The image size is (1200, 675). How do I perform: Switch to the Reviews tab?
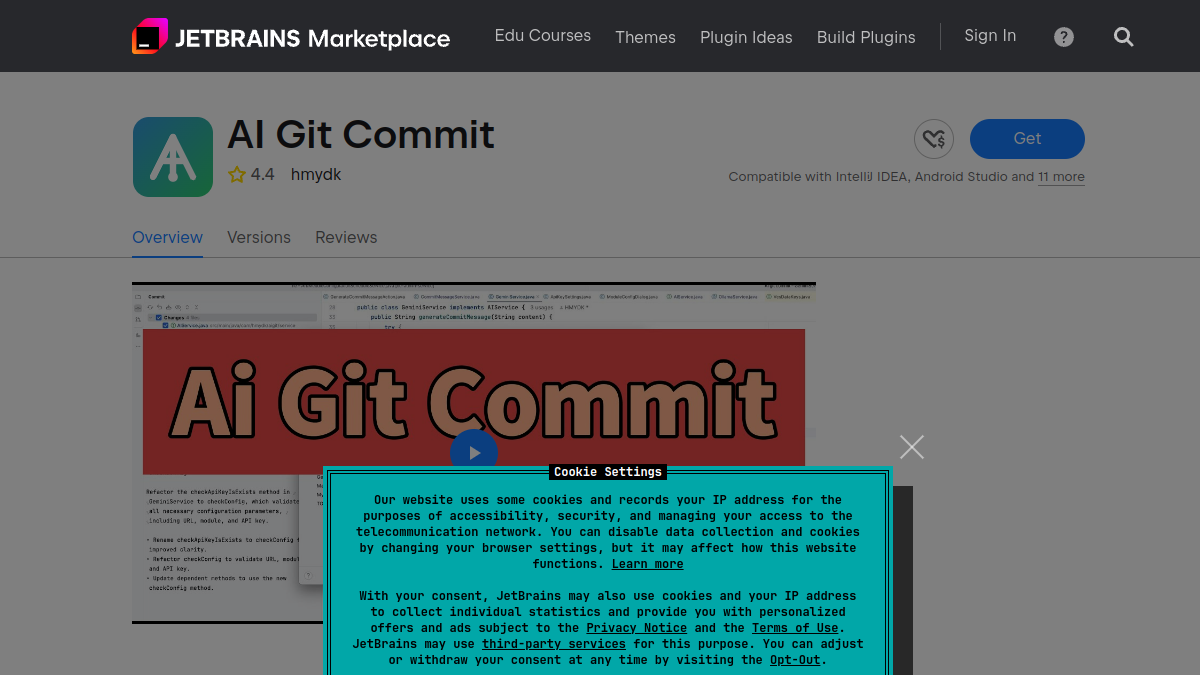[346, 237]
